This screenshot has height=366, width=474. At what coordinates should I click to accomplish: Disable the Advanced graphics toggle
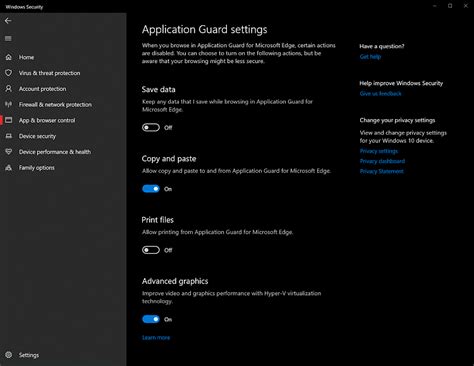point(151,319)
